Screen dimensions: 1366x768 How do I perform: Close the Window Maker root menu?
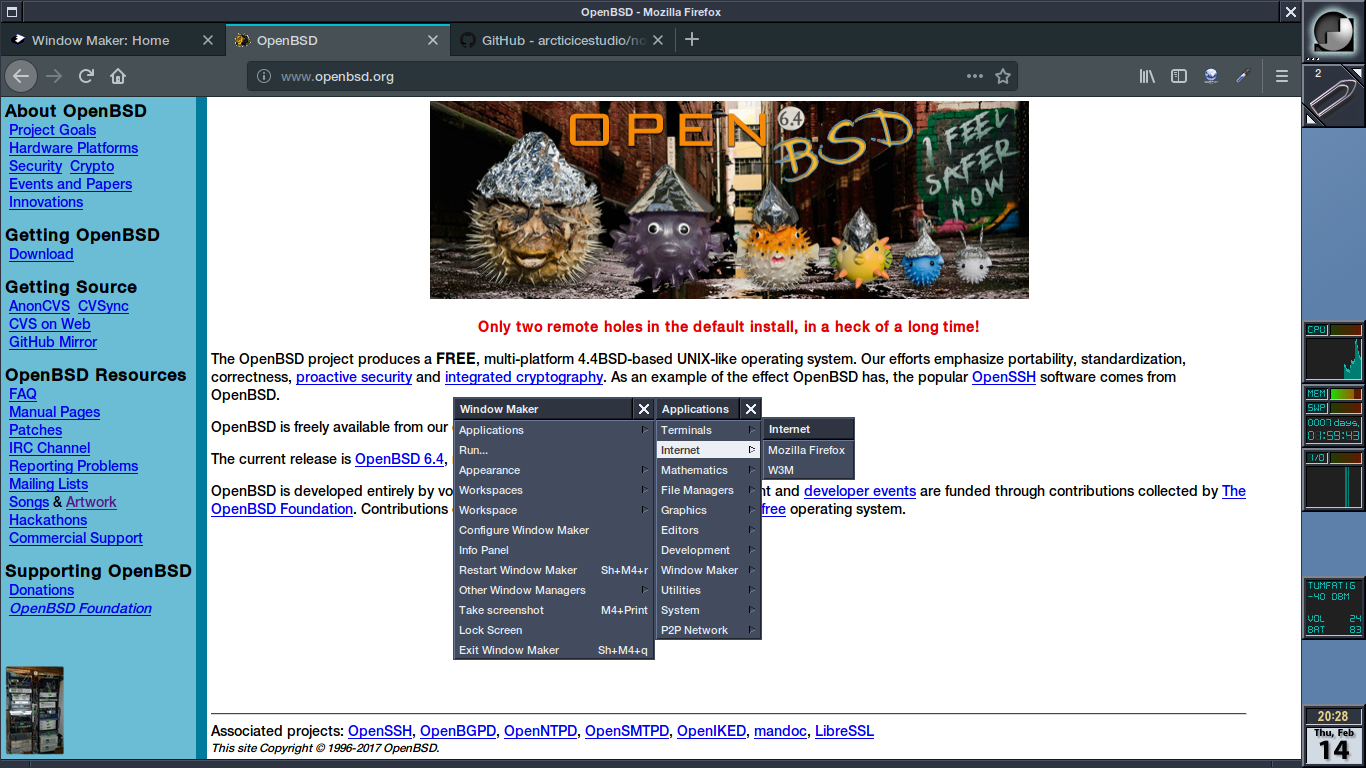[x=644, y=409]
